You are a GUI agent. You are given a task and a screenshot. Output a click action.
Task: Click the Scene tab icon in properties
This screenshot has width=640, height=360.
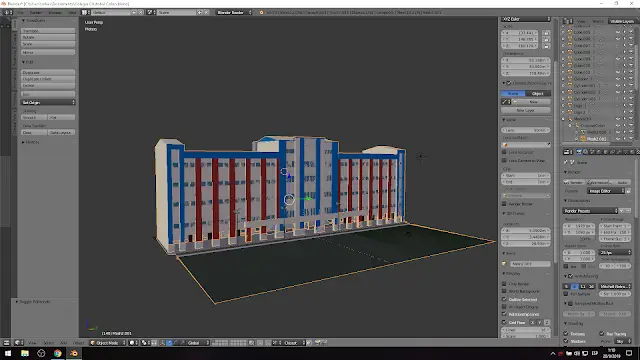[x=592, y=152]
